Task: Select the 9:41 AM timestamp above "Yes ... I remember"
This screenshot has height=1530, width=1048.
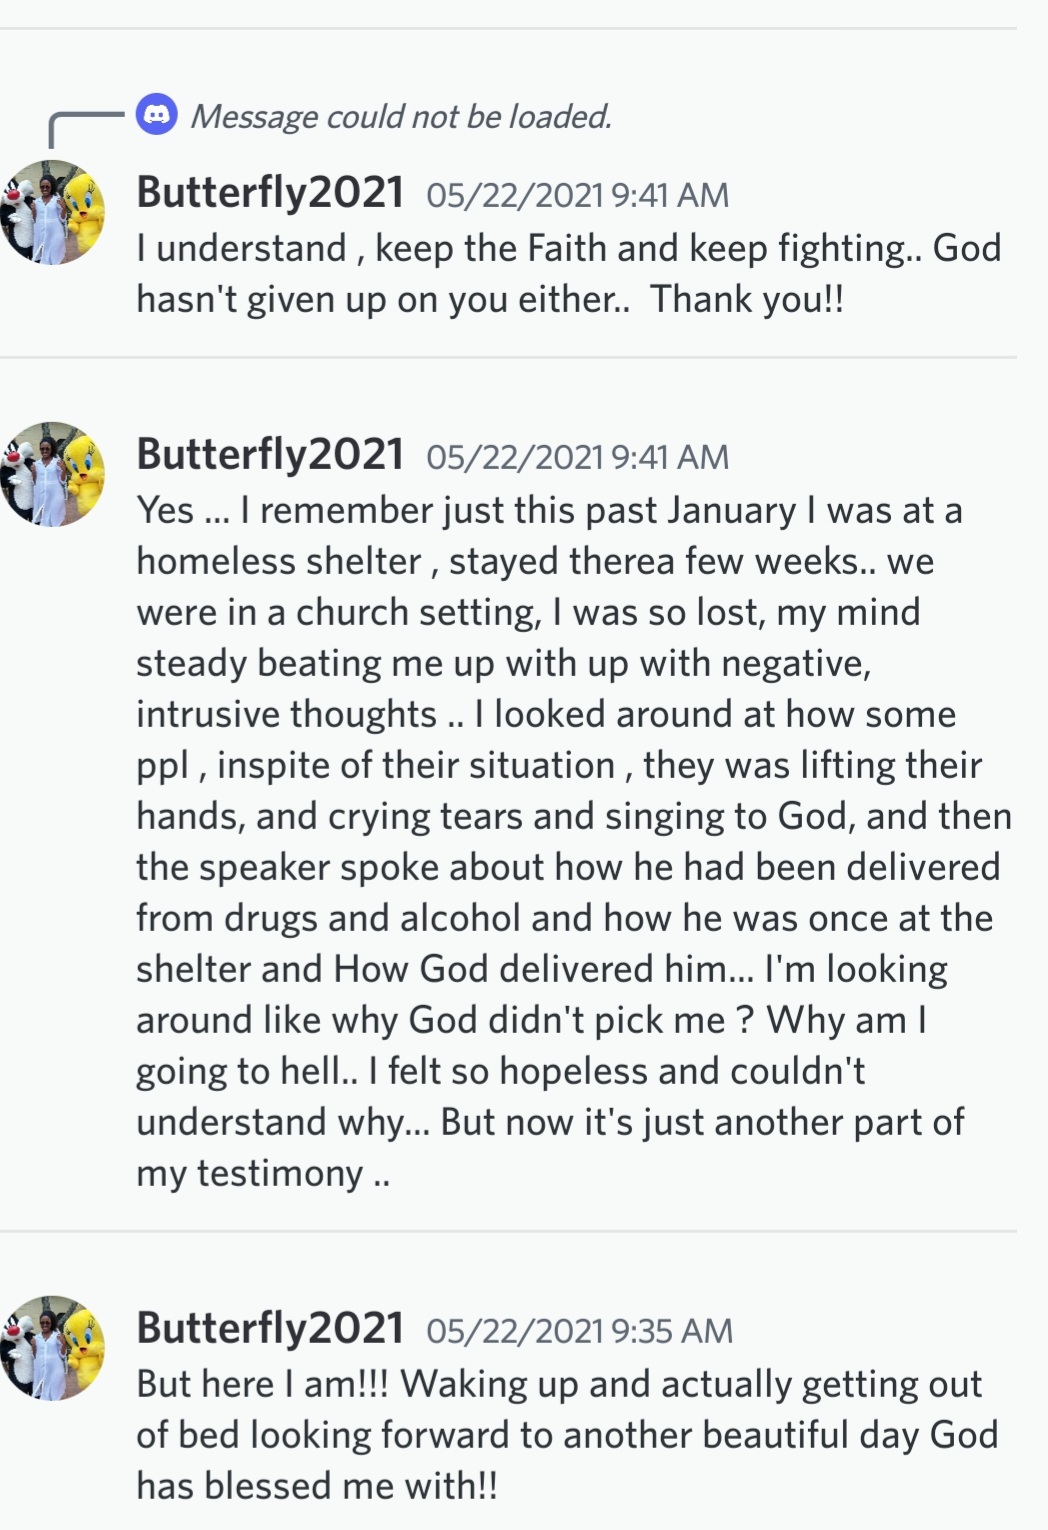Action: click(x=577, y=457)
